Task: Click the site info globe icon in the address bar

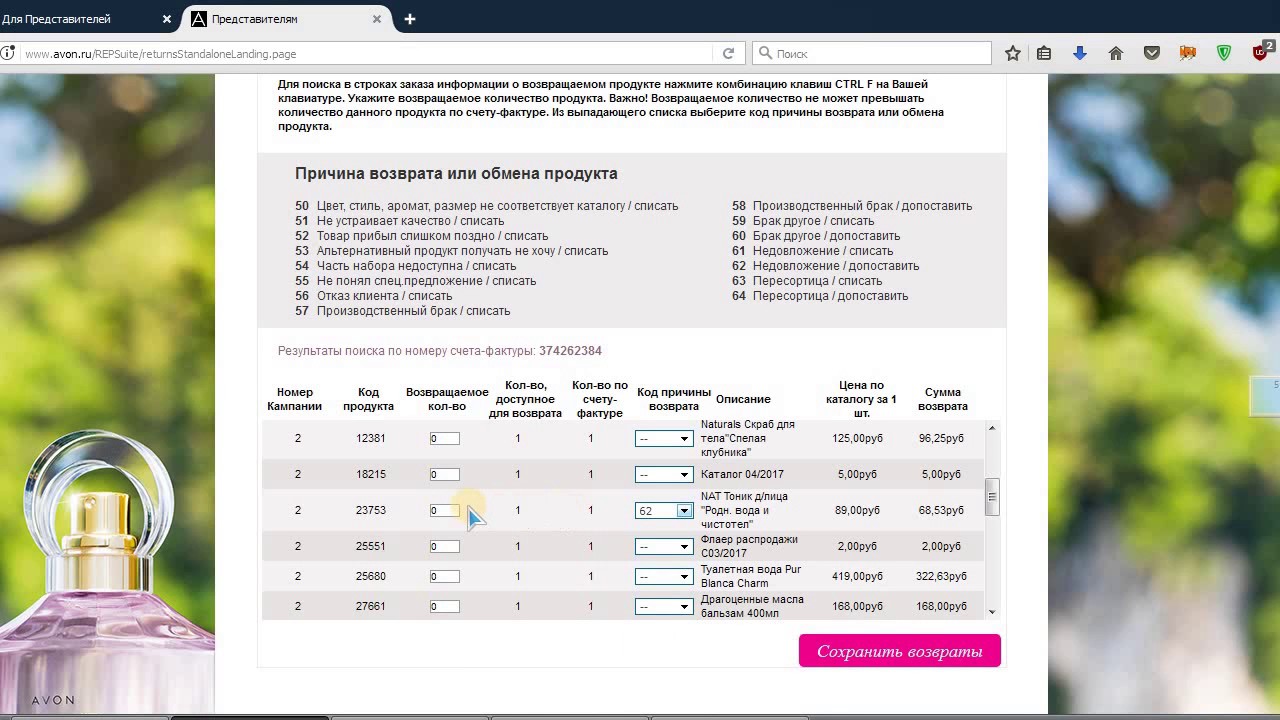Action: pos(7,54)
